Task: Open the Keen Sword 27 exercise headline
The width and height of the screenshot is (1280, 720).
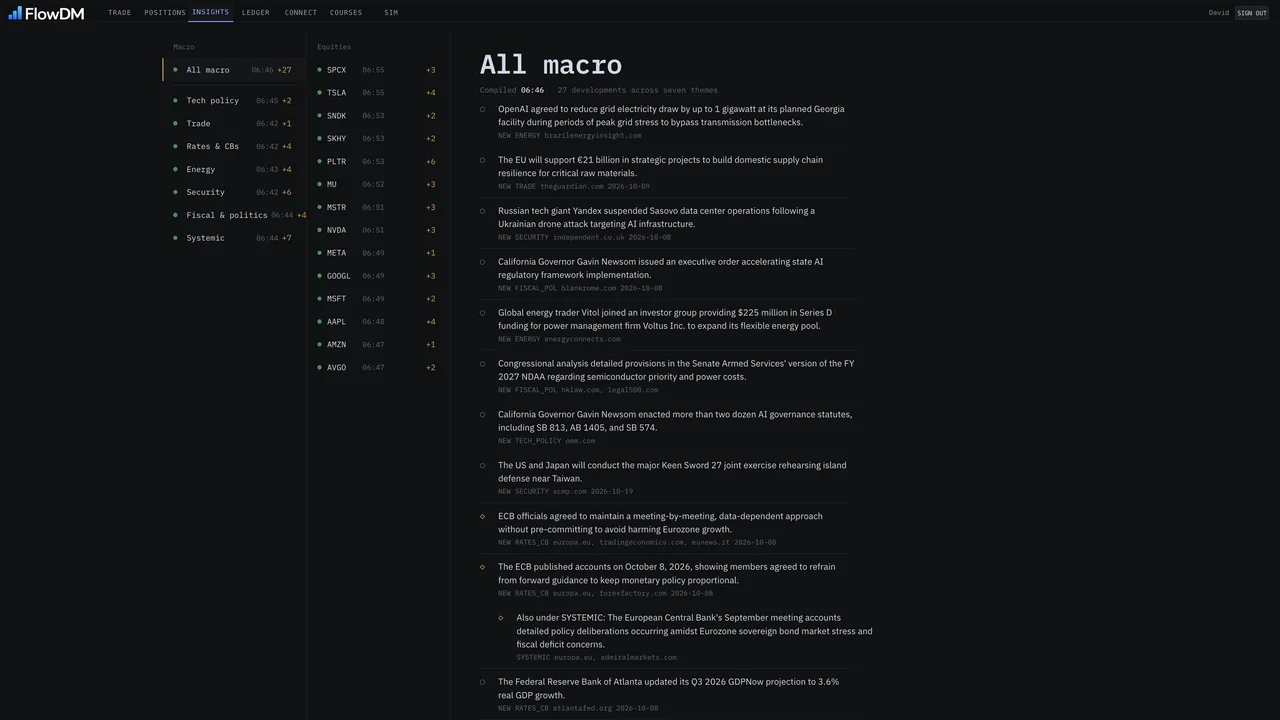Action: coord(672,472)
